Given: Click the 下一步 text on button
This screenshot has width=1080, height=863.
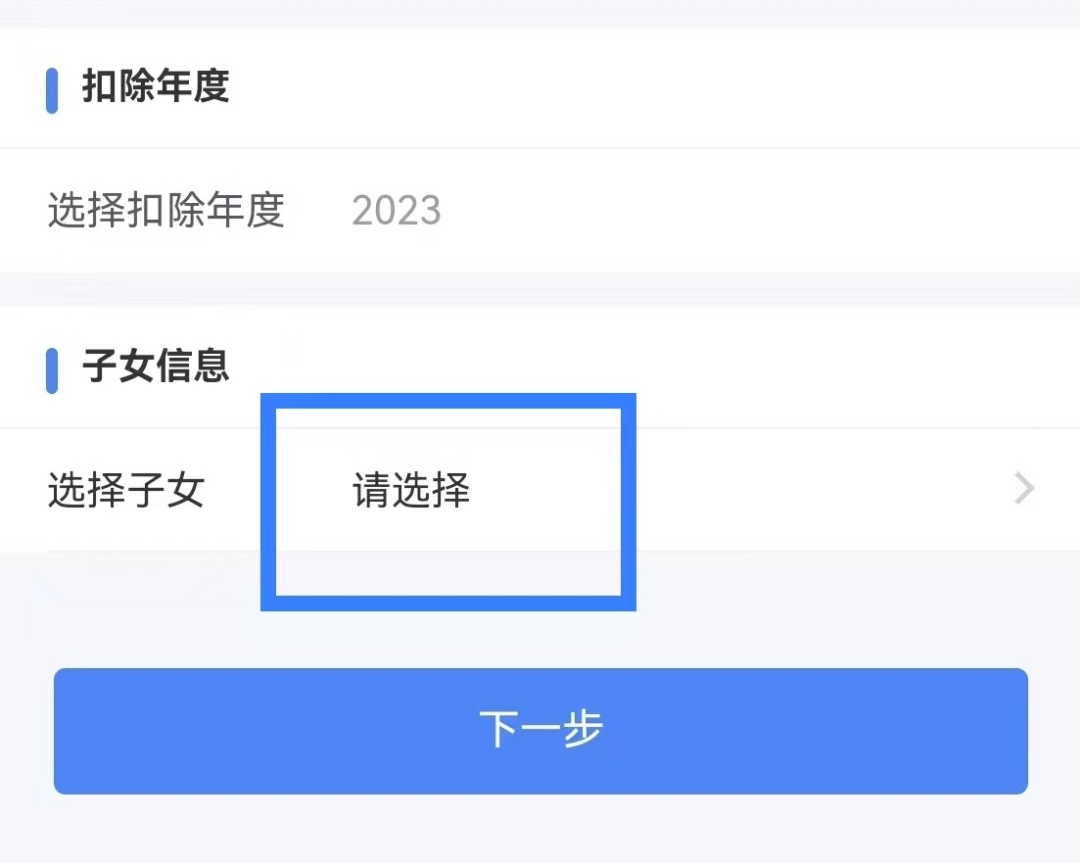Looking at the screenshot, I should [x=541, y=729].
